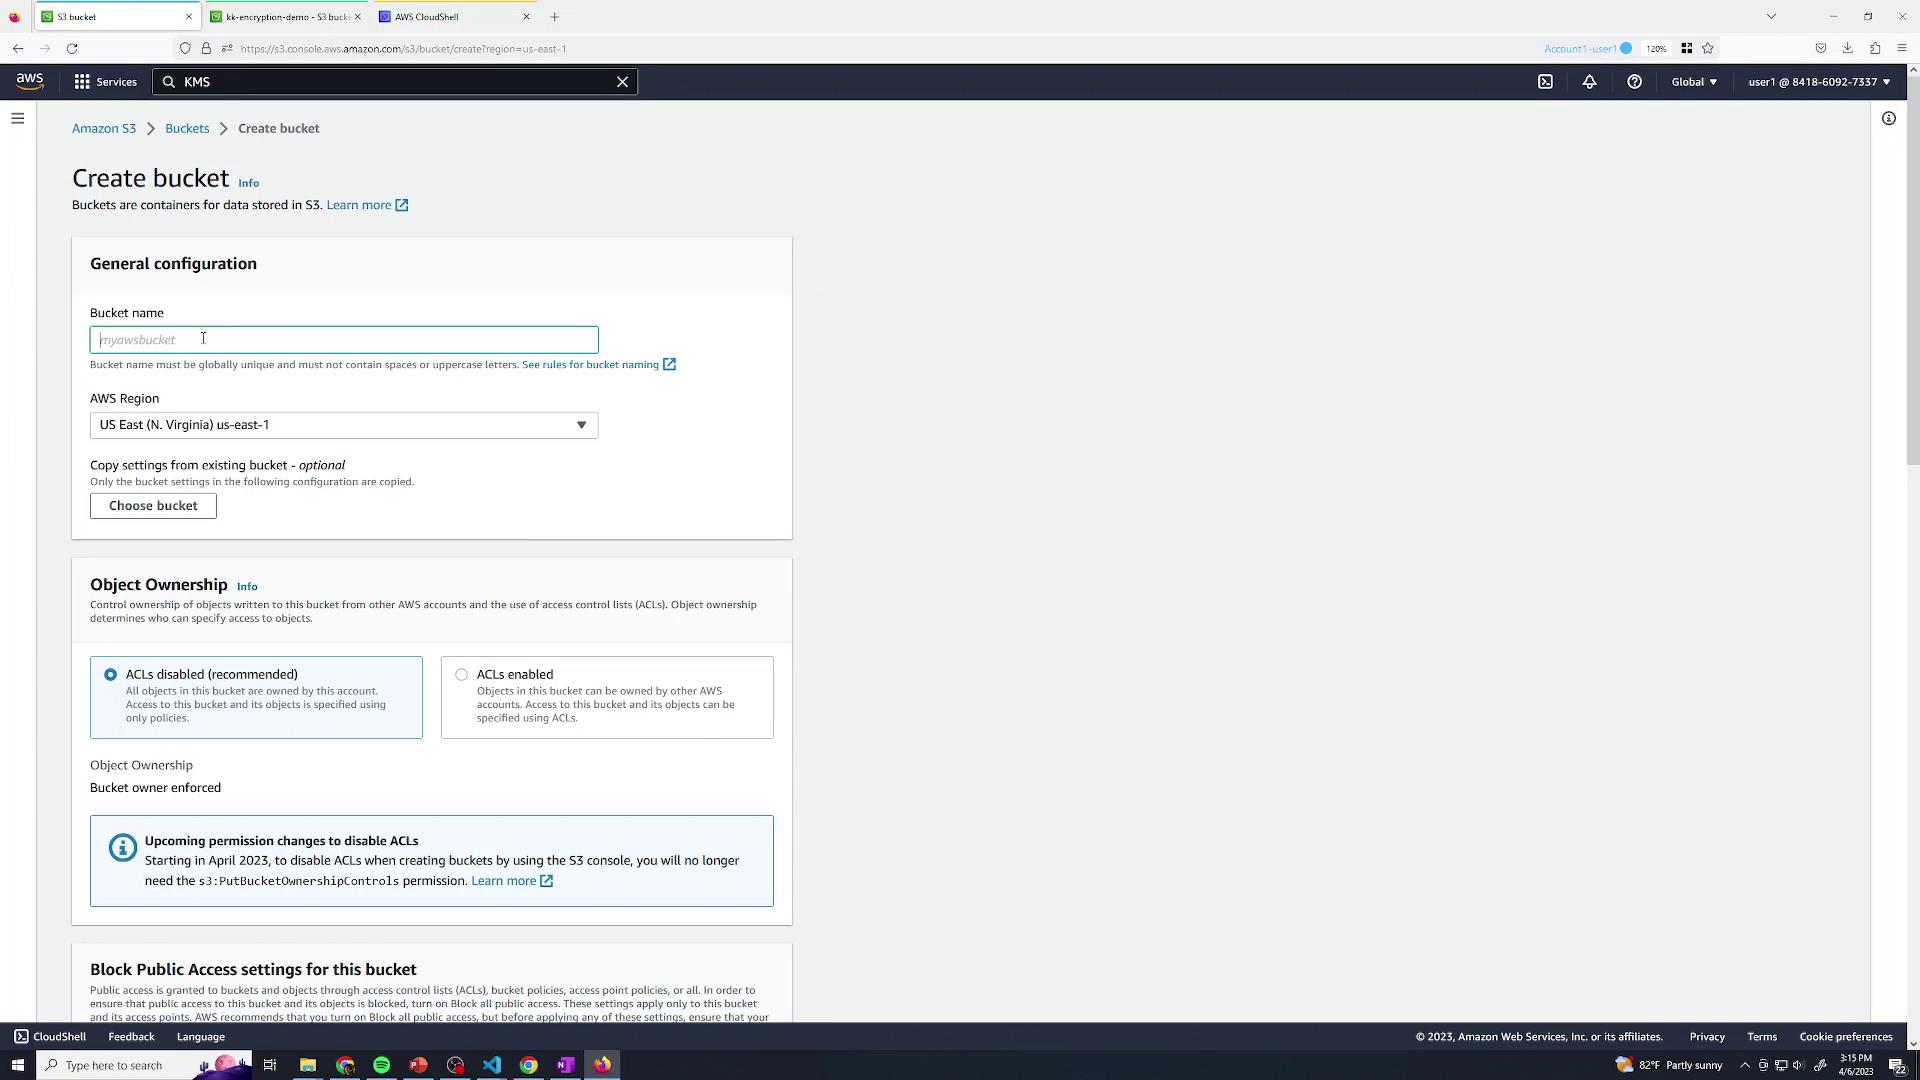Open the CloudShell icon in AWS header
Viewport: 1920px width, 1080px height.
[x=1545, y=82]
